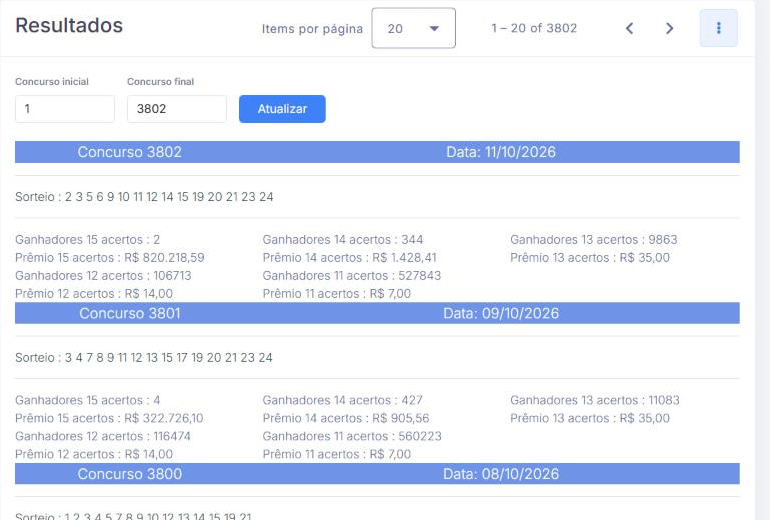The image size is (770, 520).
Task: Click the Sorteio line starting with 2 3 5 6
Action: click(x=144, y=197)
